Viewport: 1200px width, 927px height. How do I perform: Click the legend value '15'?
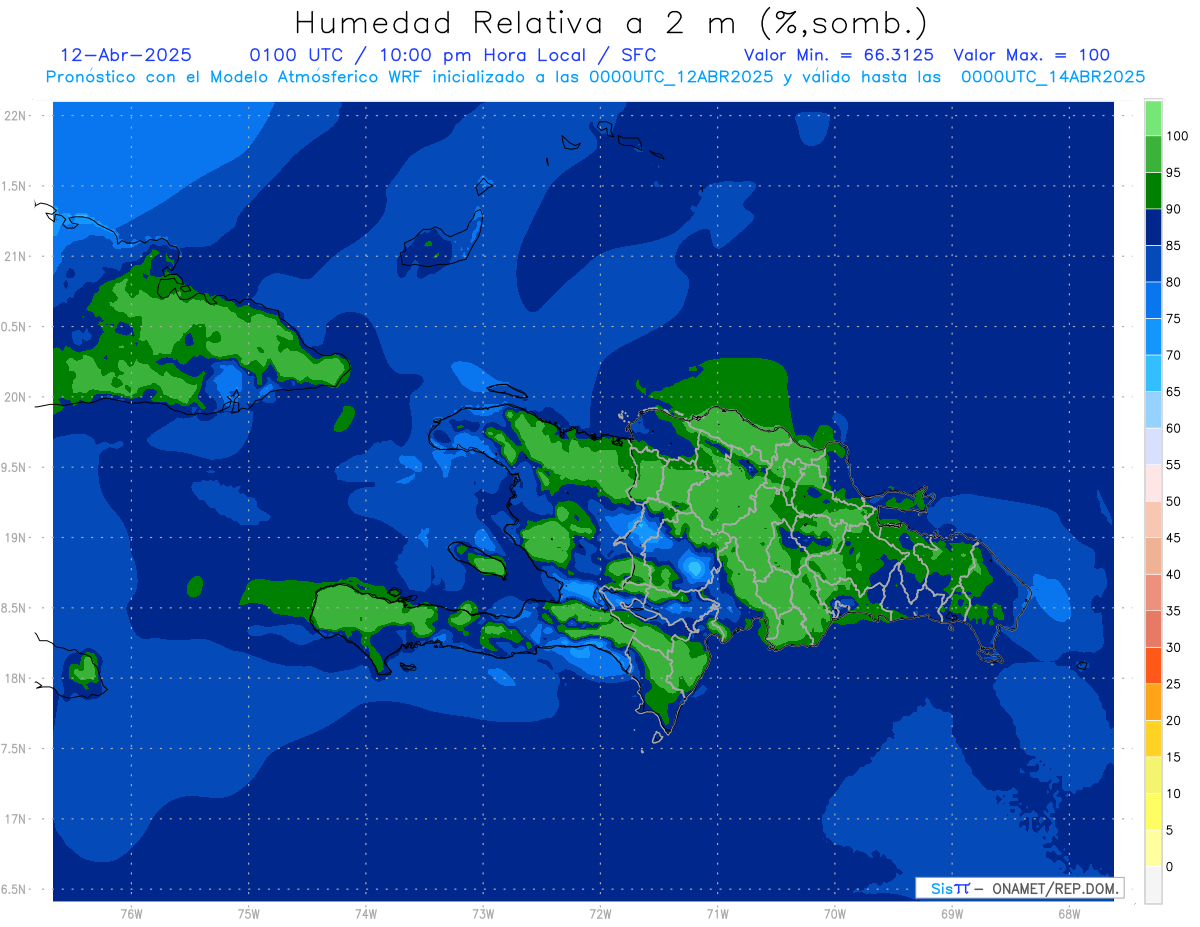[1173, 757]
